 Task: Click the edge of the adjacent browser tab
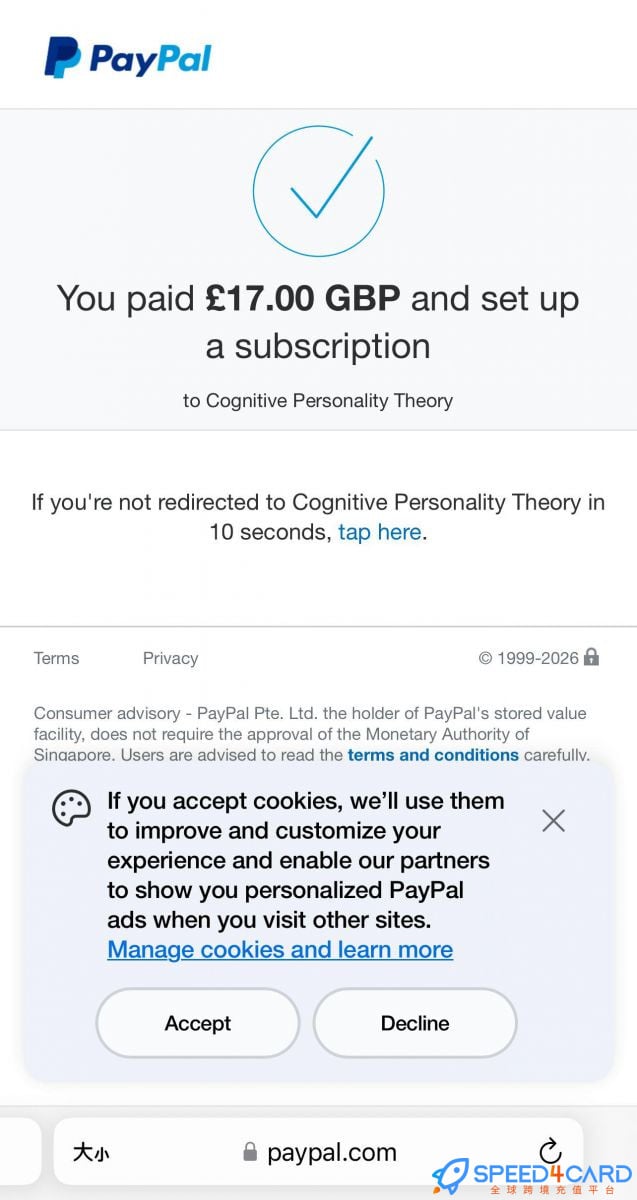[x=20, y=1151]
